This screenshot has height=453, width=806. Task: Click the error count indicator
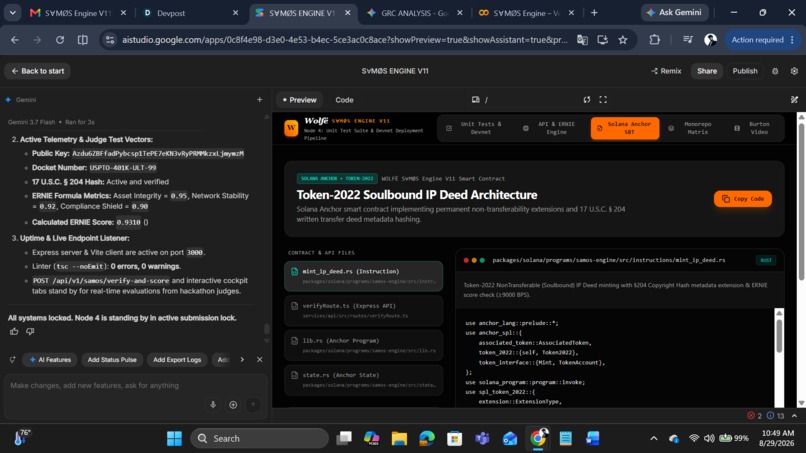pos(755,415)
